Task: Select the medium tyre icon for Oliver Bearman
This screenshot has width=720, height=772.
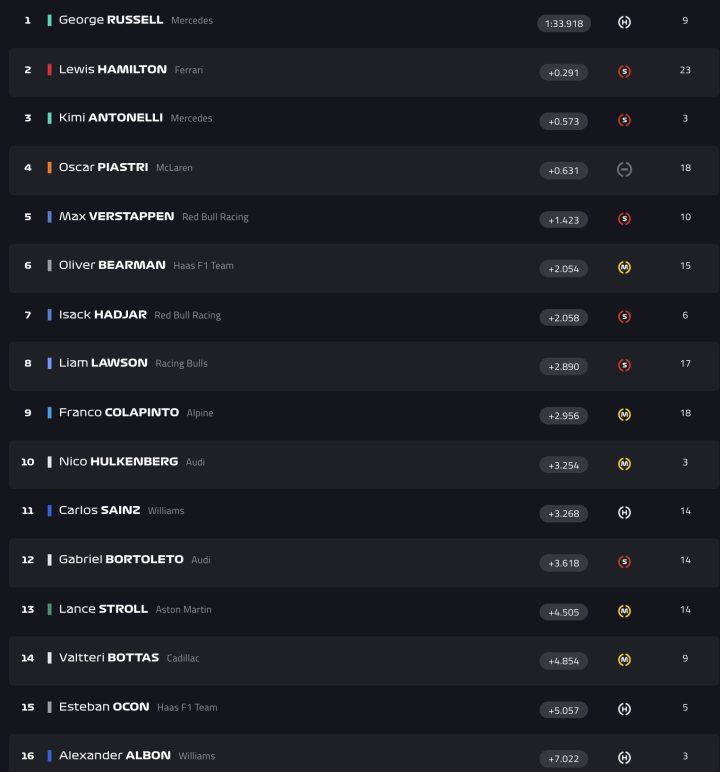Action: pos(624,267)
